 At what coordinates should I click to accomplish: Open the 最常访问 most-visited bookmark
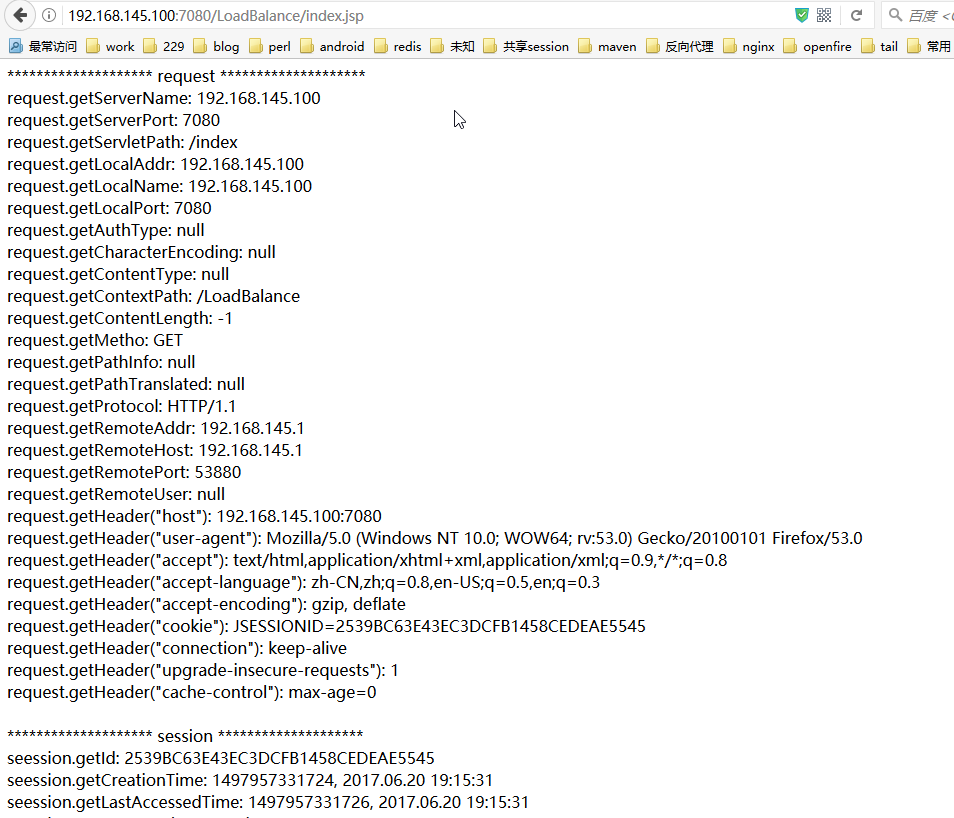coord(43,46)
